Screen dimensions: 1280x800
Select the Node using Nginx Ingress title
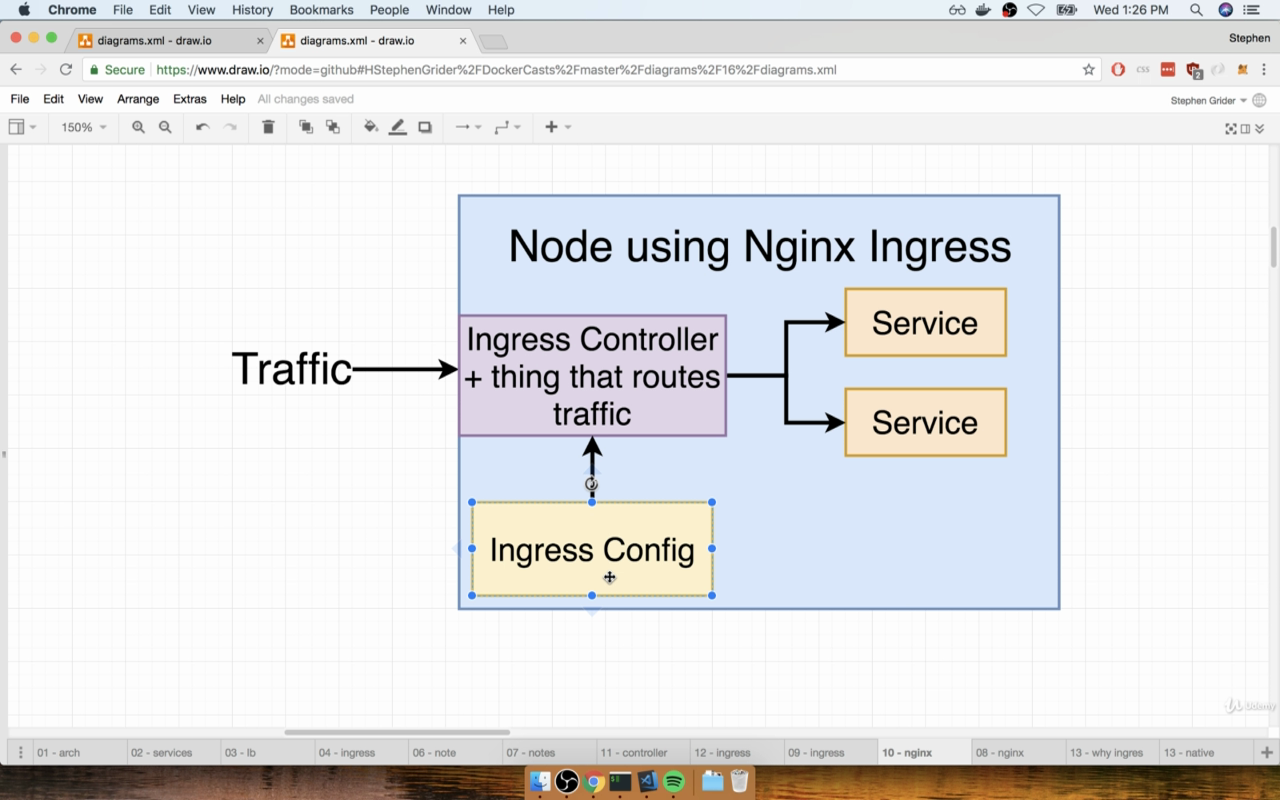coord(759,246)
